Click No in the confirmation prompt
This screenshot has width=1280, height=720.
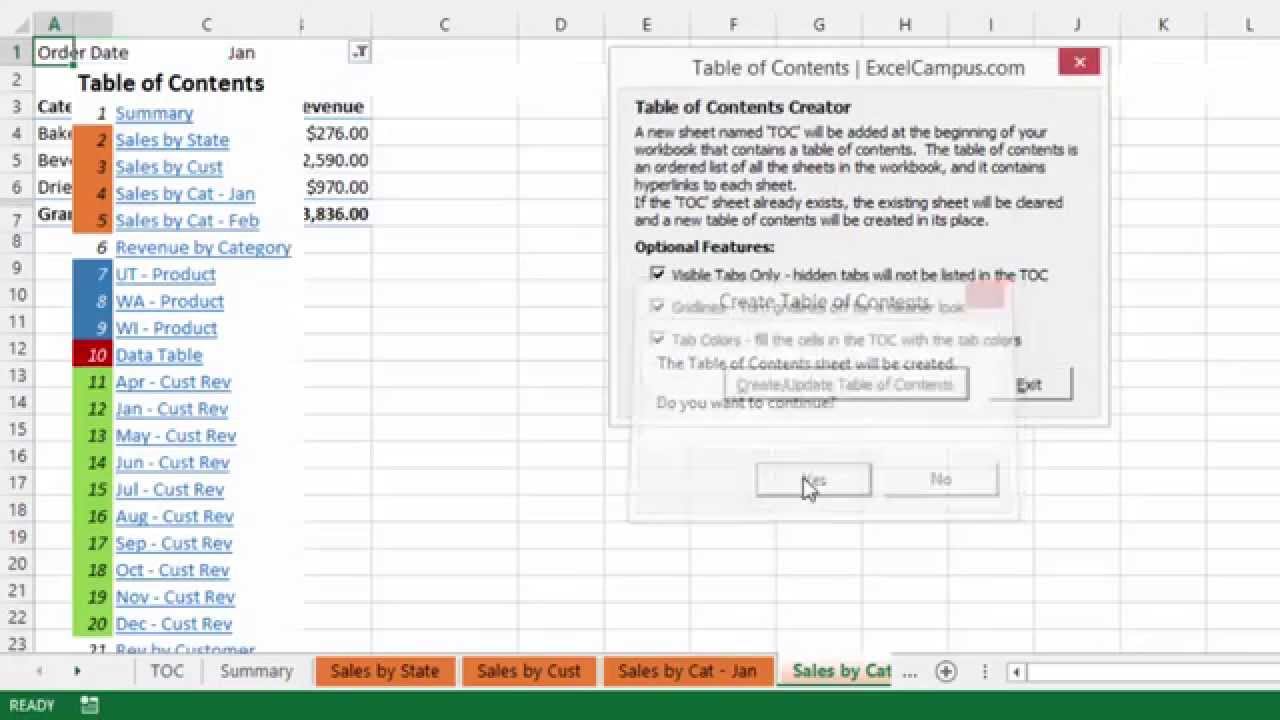point(940,480)
